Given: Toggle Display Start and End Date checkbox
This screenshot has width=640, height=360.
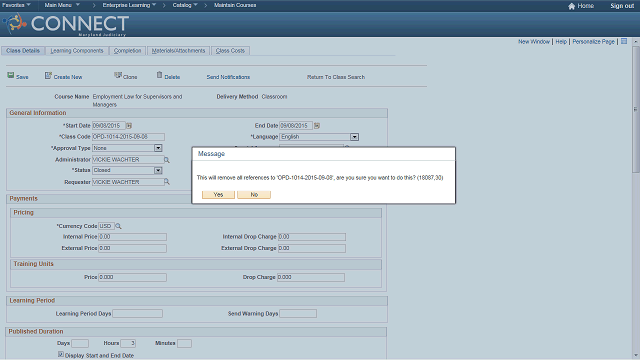Looking at the screenshot, I should (x=61, y=355).
